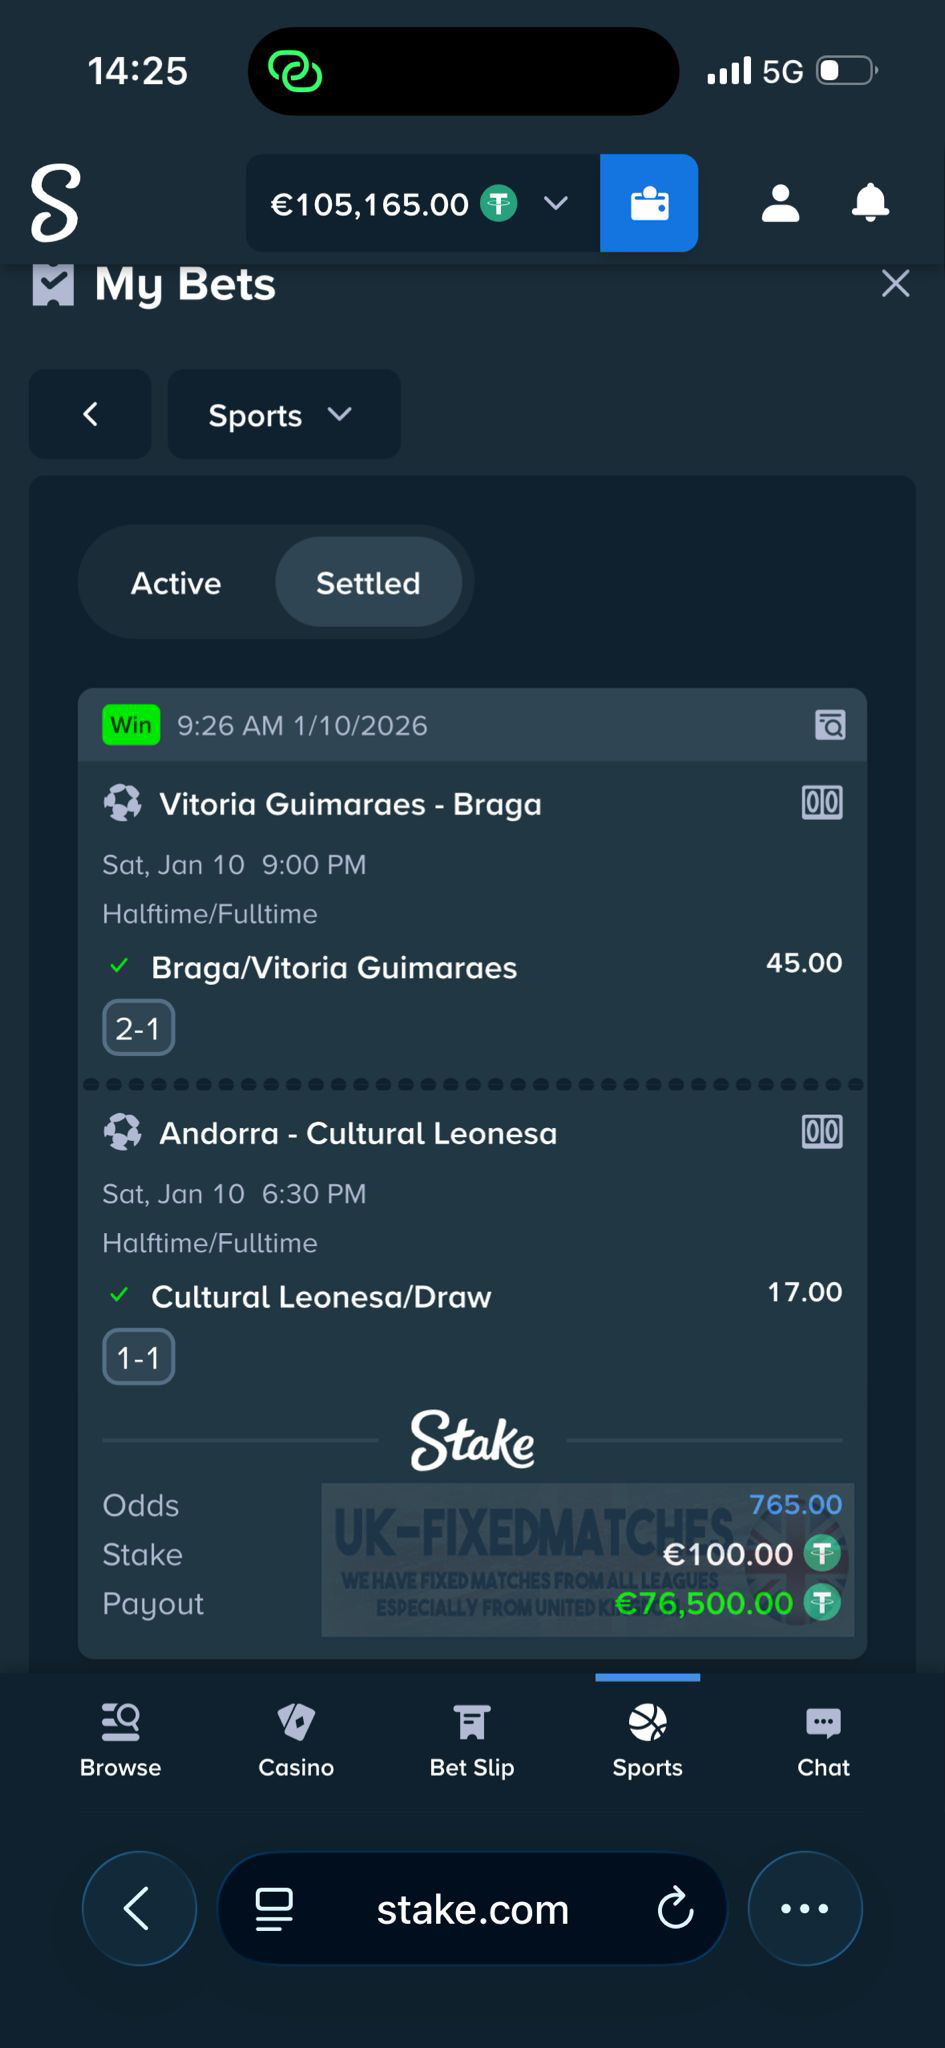The image size is (945, 2048).
Task: Open the Chat tab
Action: tap(823, 1741)
